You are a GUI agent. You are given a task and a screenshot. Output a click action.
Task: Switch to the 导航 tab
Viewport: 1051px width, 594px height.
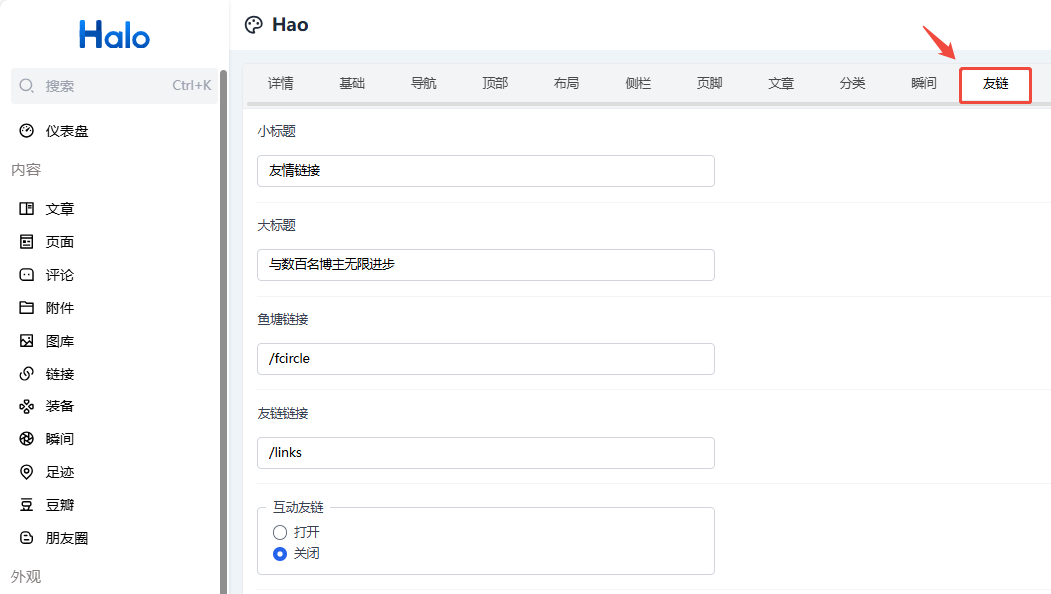click(423, 84)
